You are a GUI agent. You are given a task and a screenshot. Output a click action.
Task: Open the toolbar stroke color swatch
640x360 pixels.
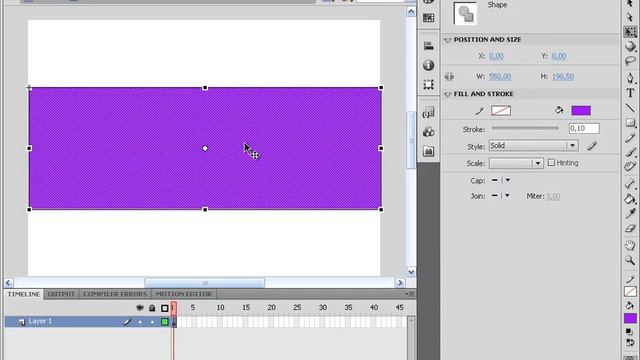(630, 292)
